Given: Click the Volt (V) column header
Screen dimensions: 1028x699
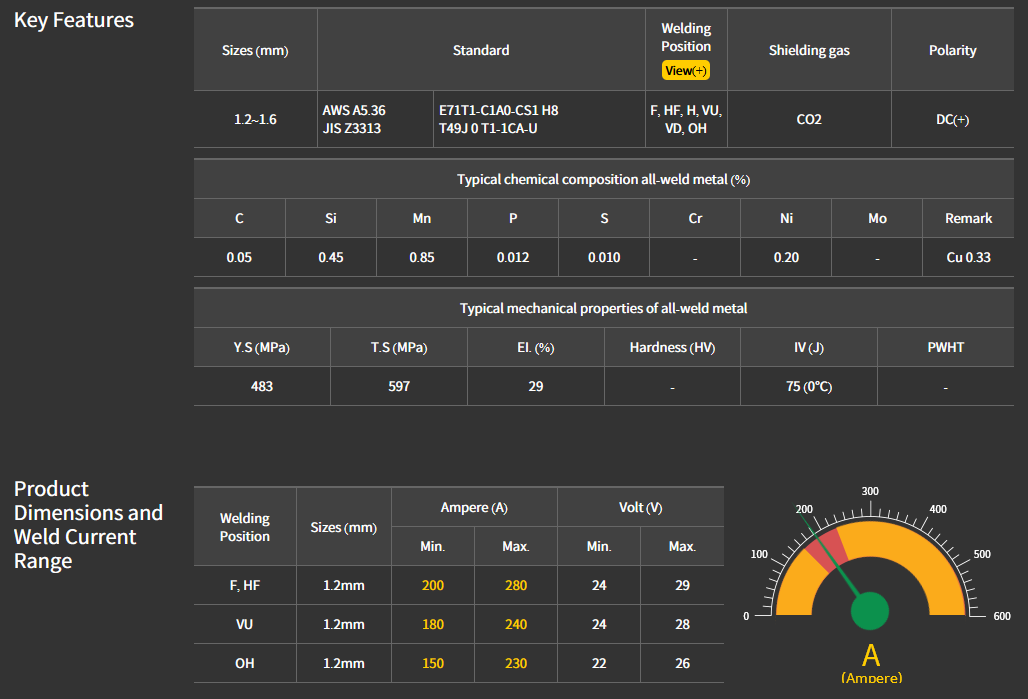Looking at the screenshot, I should pos(641,507).
